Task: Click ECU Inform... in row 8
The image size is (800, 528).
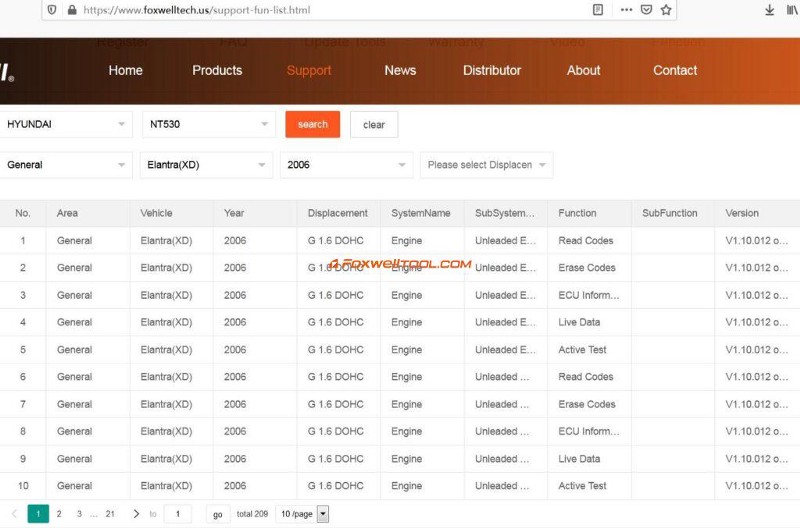Action: click(589, 432)
